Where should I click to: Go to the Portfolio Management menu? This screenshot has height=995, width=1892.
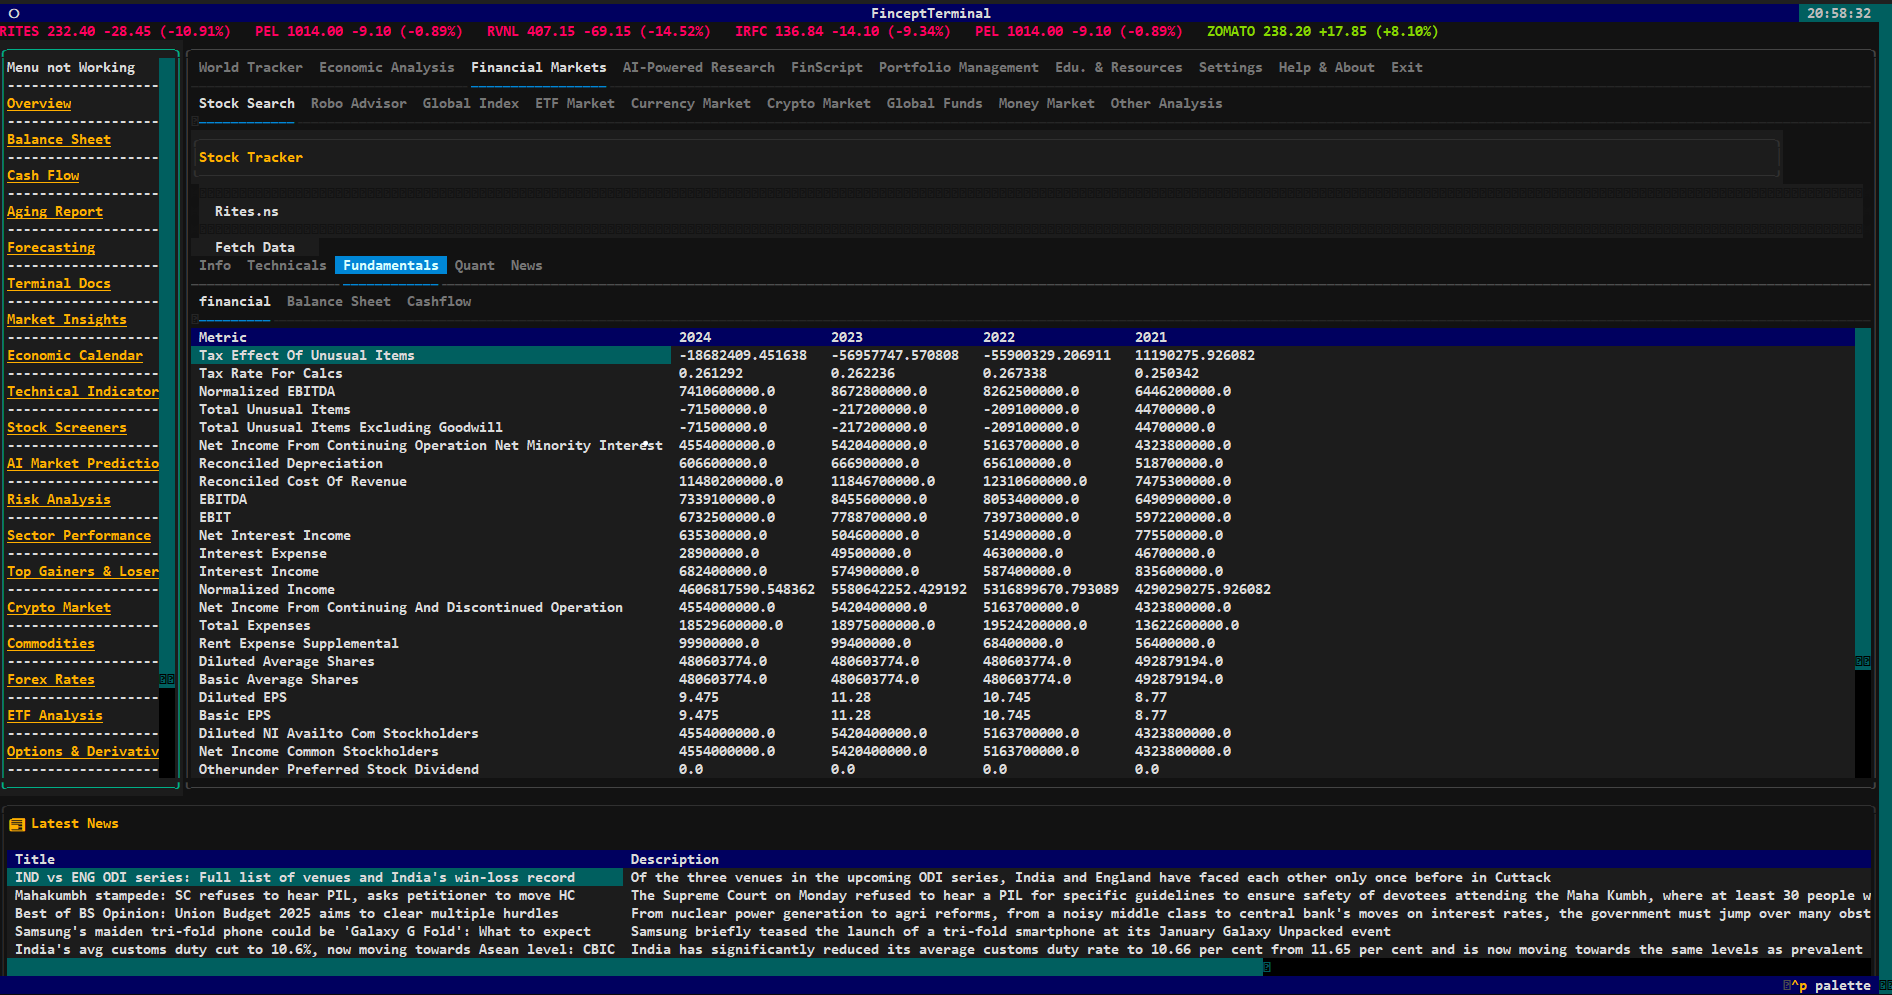(958, 67)
